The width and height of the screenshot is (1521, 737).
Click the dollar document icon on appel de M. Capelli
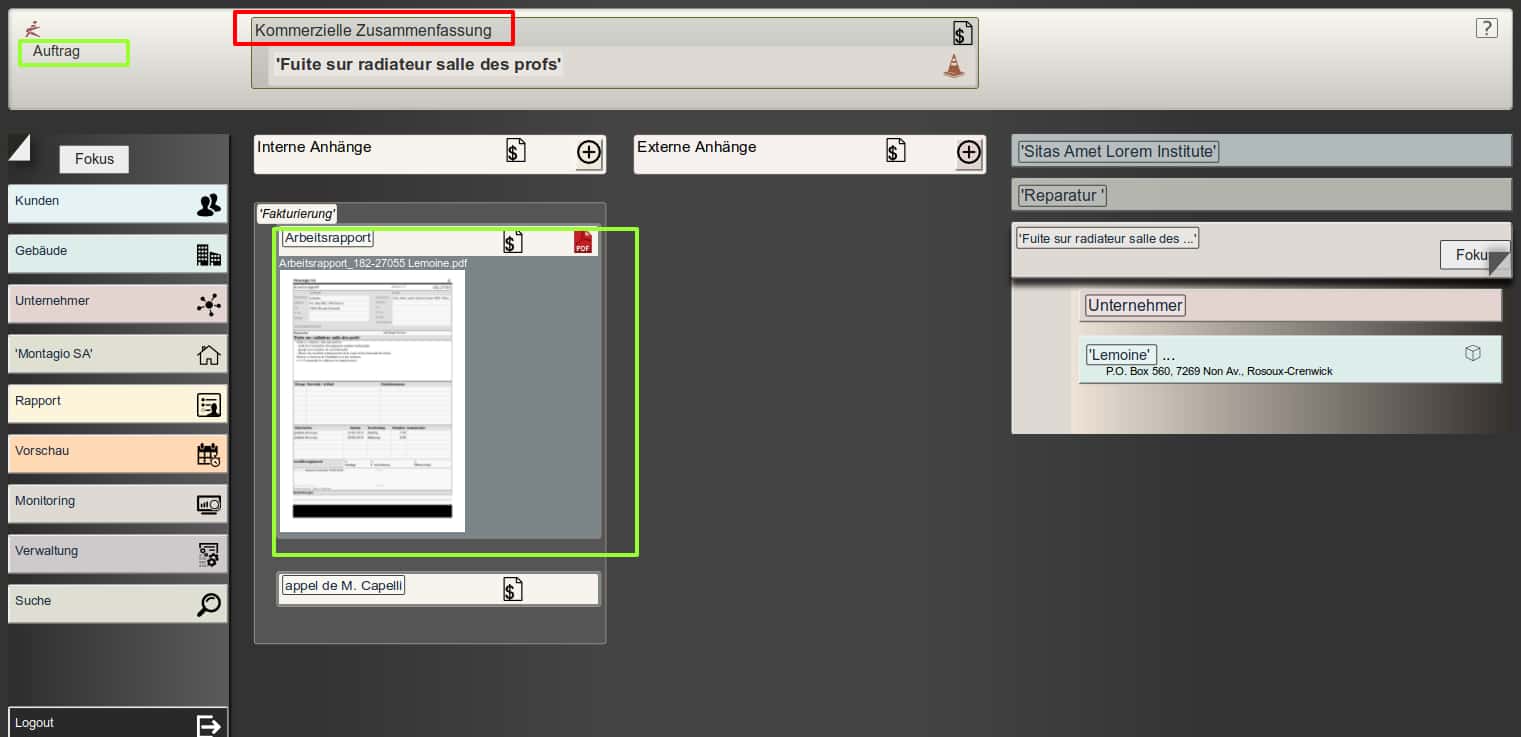tap(513, 590)
